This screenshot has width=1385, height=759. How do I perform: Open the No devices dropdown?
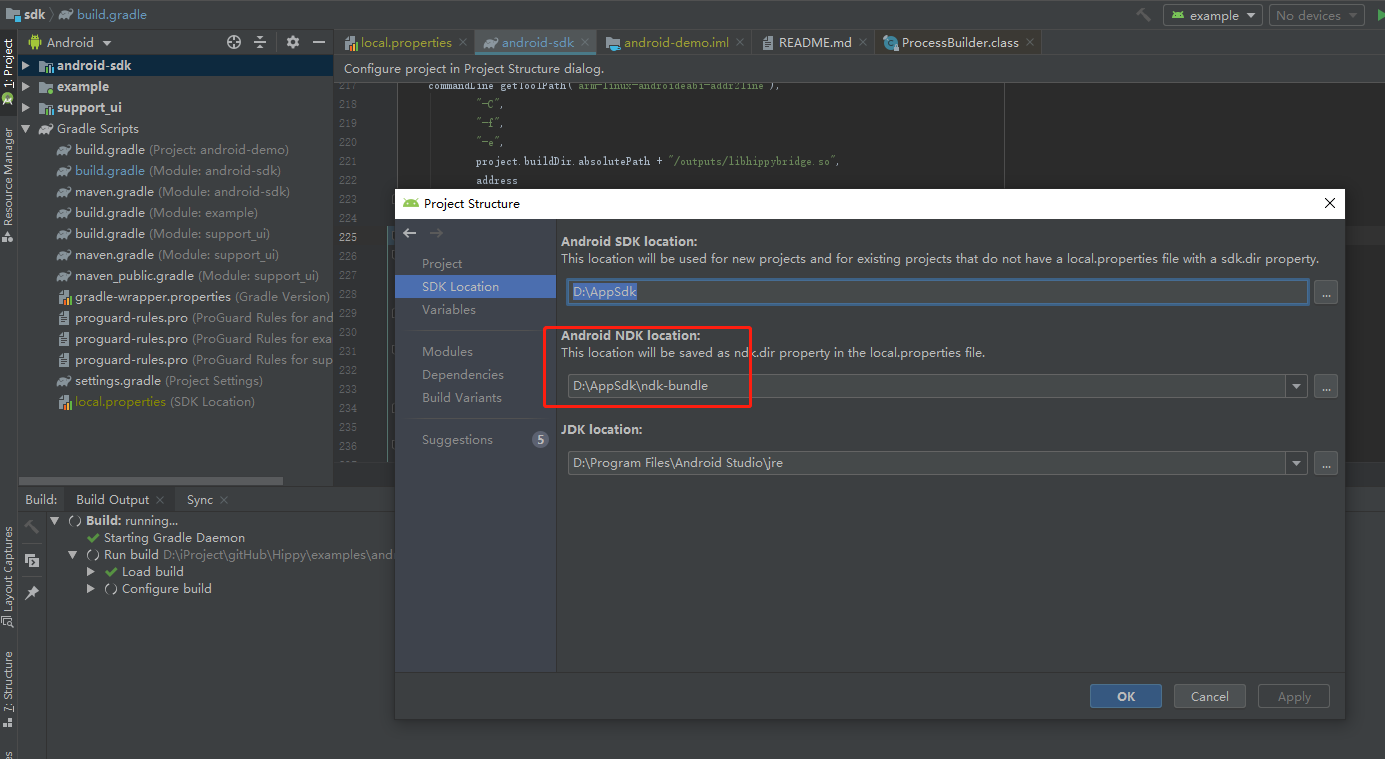pos(1317,15)
